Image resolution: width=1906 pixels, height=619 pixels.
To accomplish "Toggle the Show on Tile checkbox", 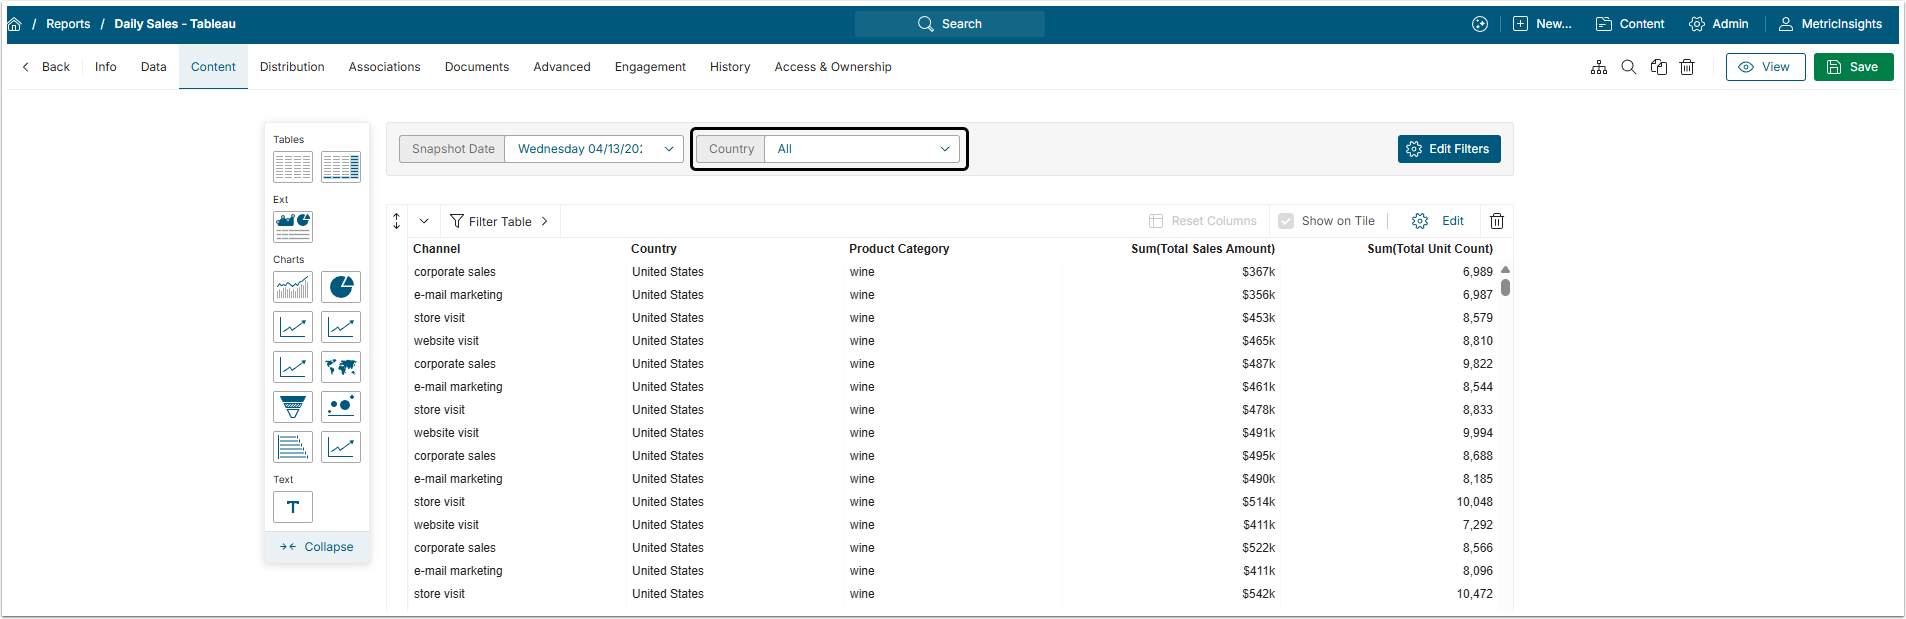I will click(x=1286, y=221).
